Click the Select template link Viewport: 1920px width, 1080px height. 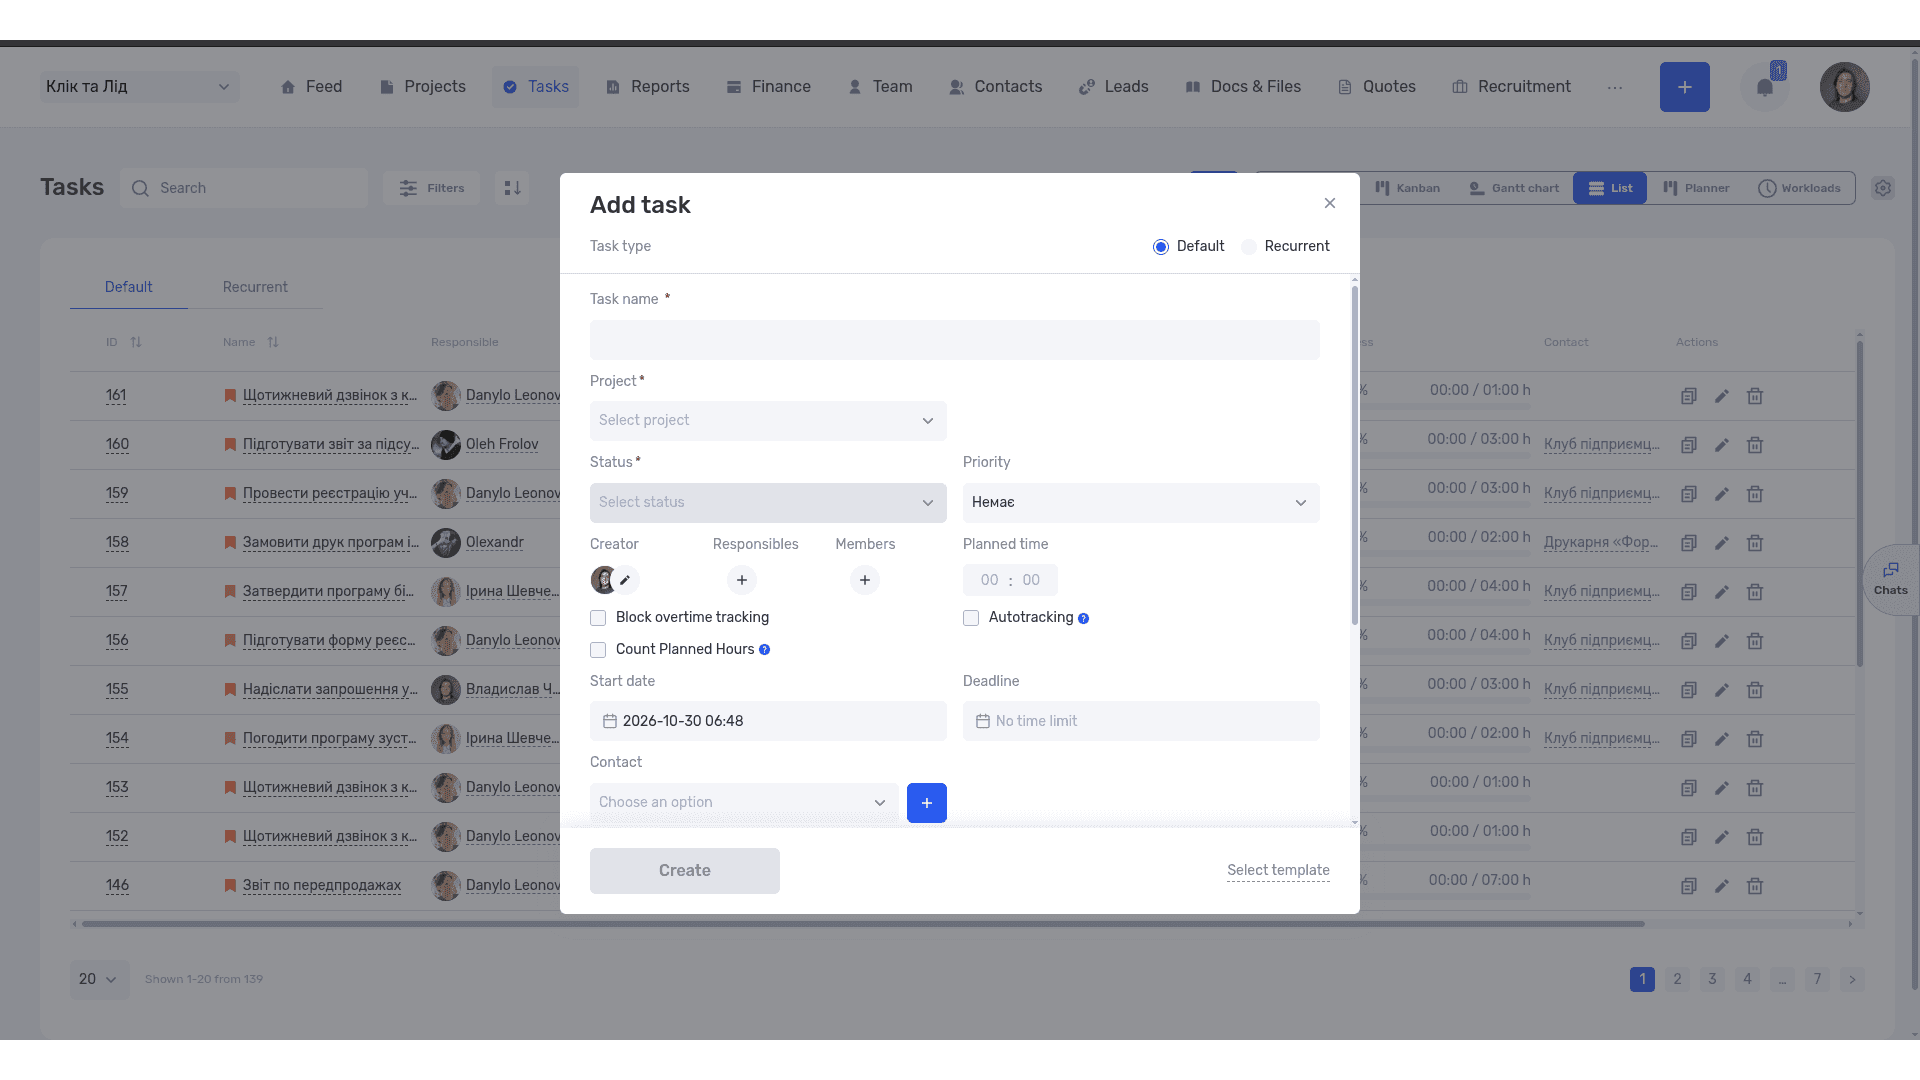click(x=1278, y=871)
